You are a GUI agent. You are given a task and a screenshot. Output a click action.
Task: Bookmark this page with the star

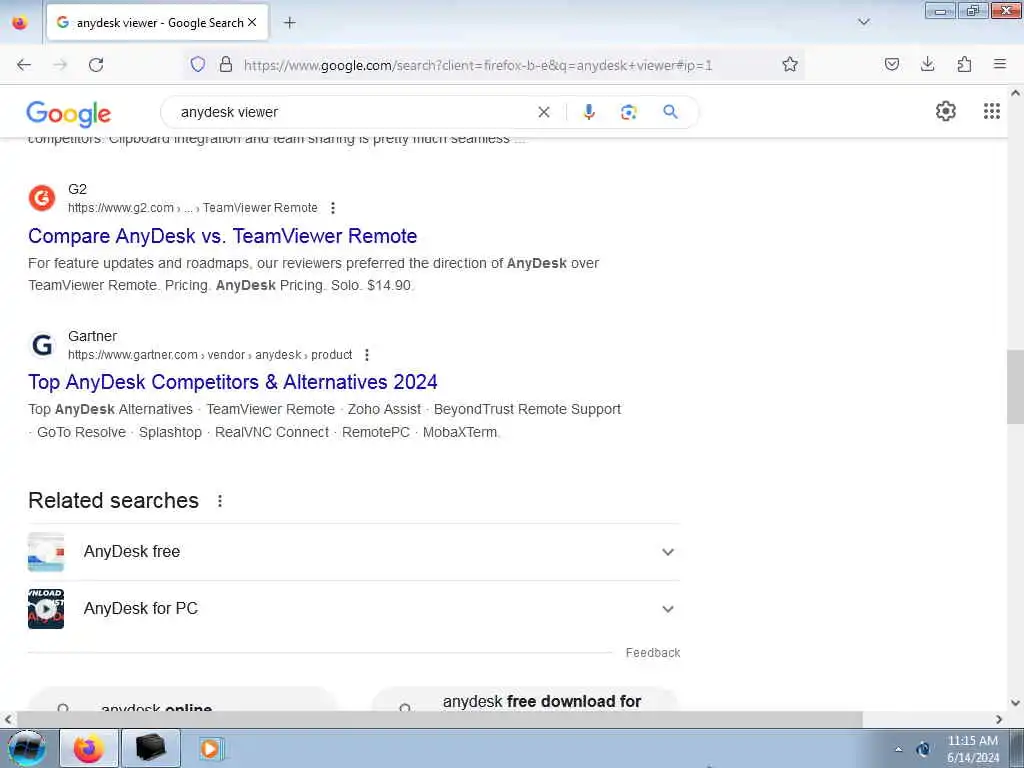click(x=790, y=64)
